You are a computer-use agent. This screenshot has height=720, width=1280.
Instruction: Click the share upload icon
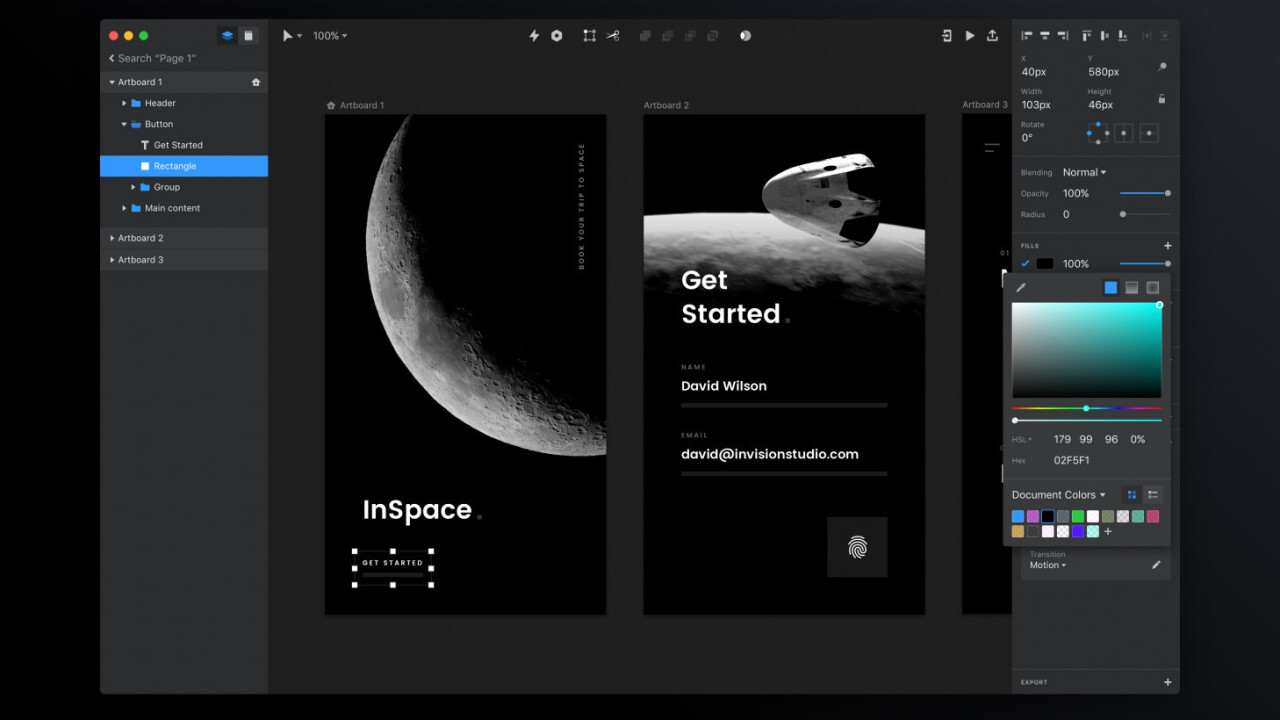pyautogui.click(x=992, y=36)
